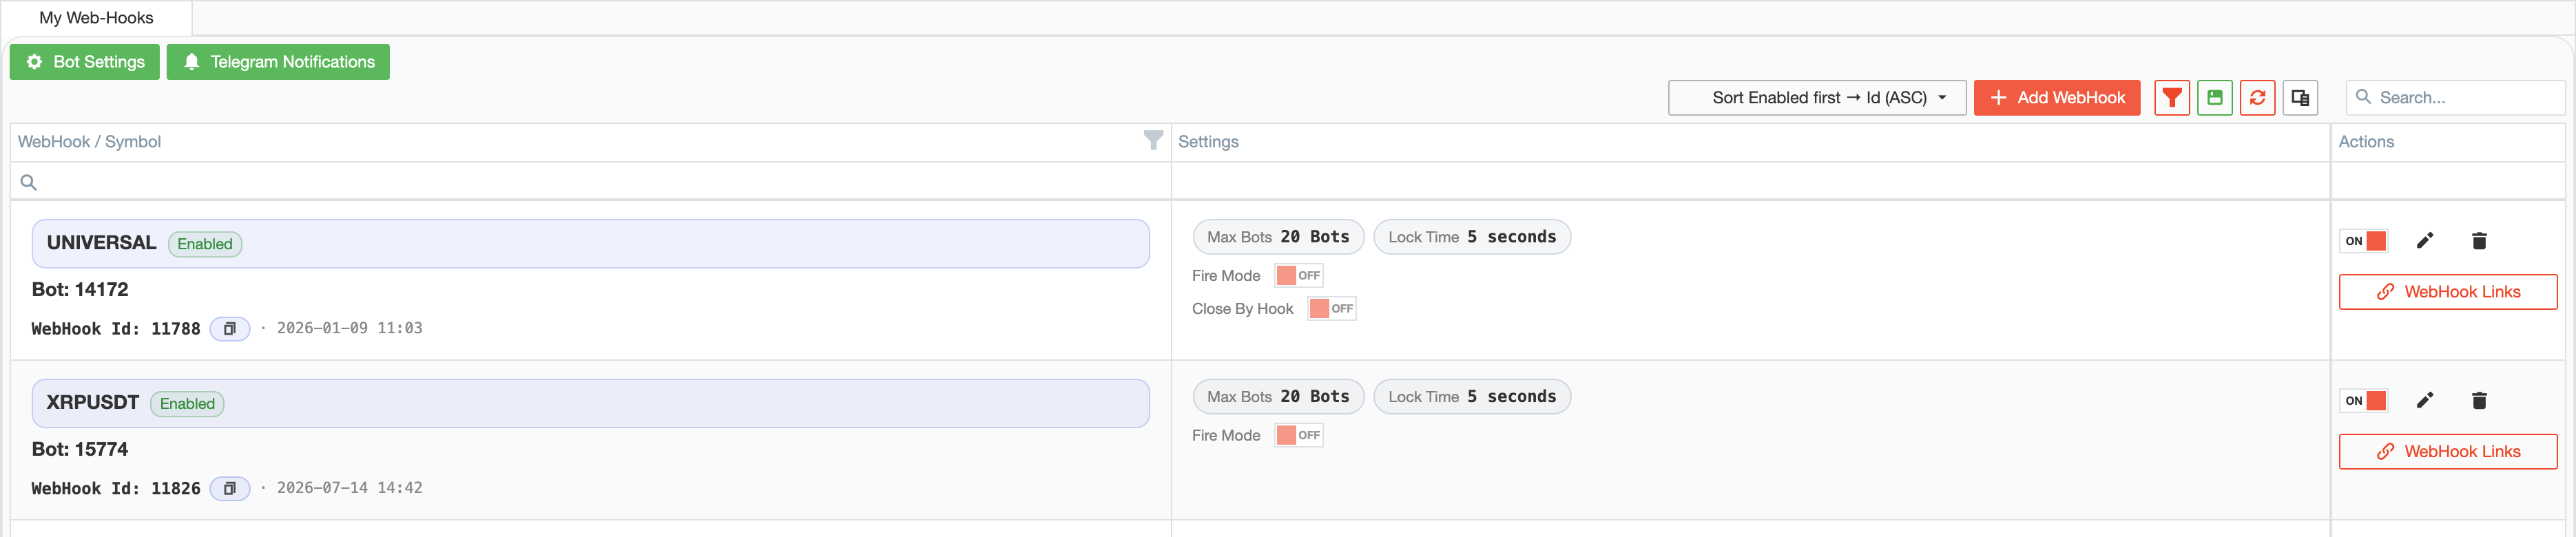The height and width of the screenshot is (537, 2576).
Task: Copy WebHook Id 11788 to clipboard
Action: 230,329
